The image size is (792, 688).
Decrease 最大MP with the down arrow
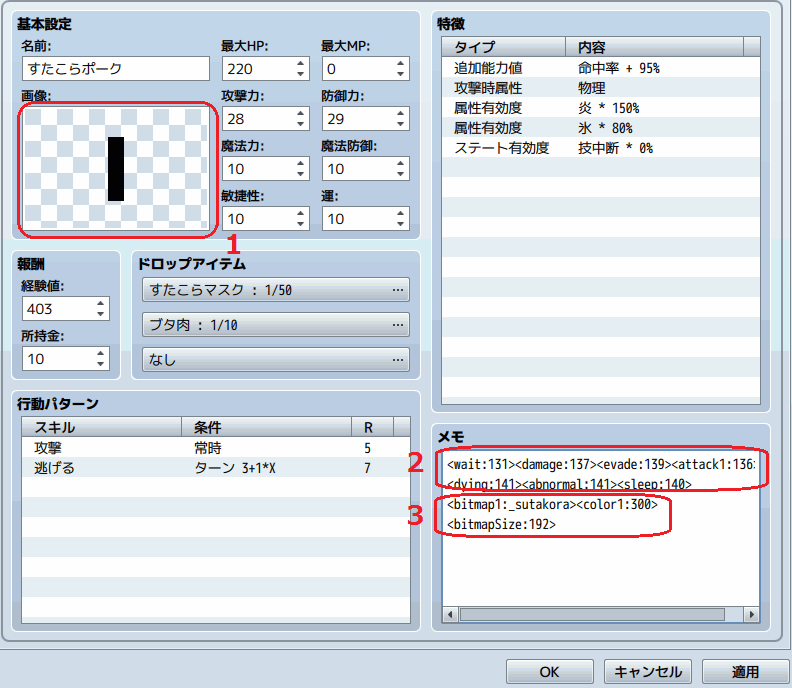(x=401, y=74)
